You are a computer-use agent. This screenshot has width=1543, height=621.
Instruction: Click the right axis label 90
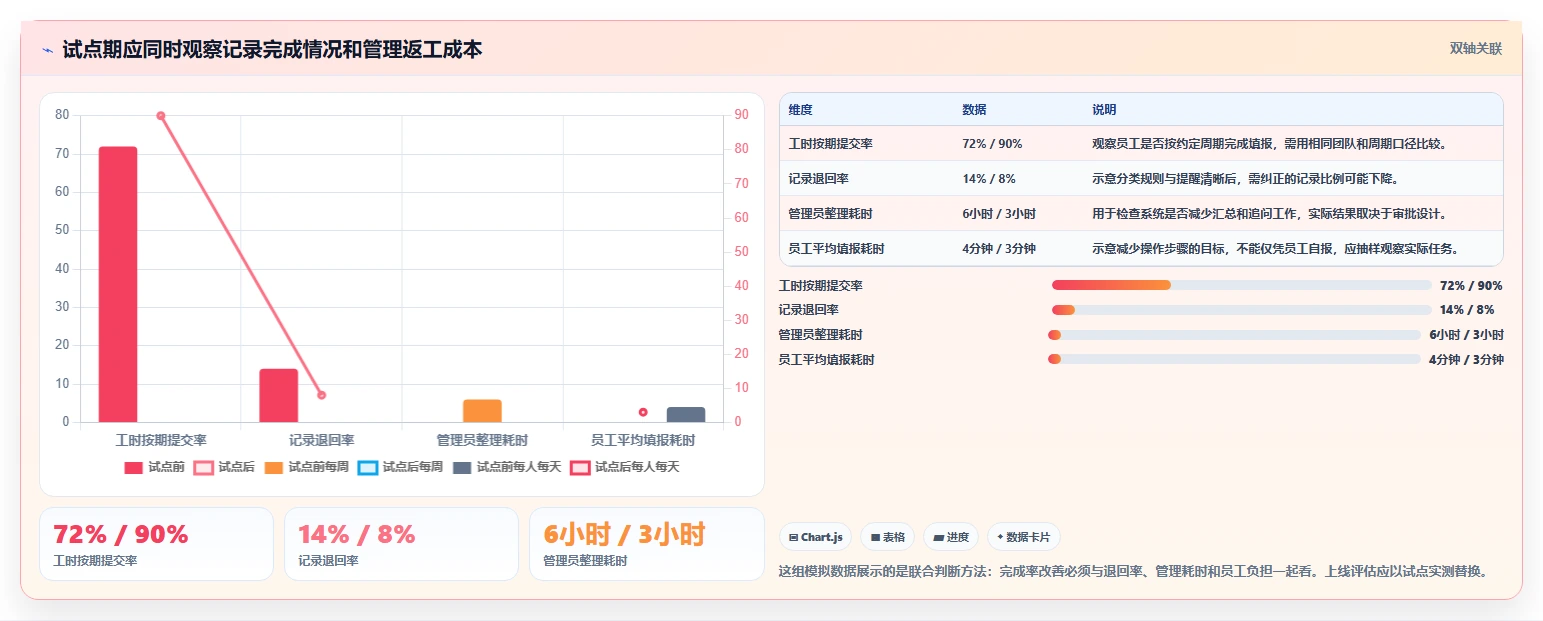pos(741,115)
